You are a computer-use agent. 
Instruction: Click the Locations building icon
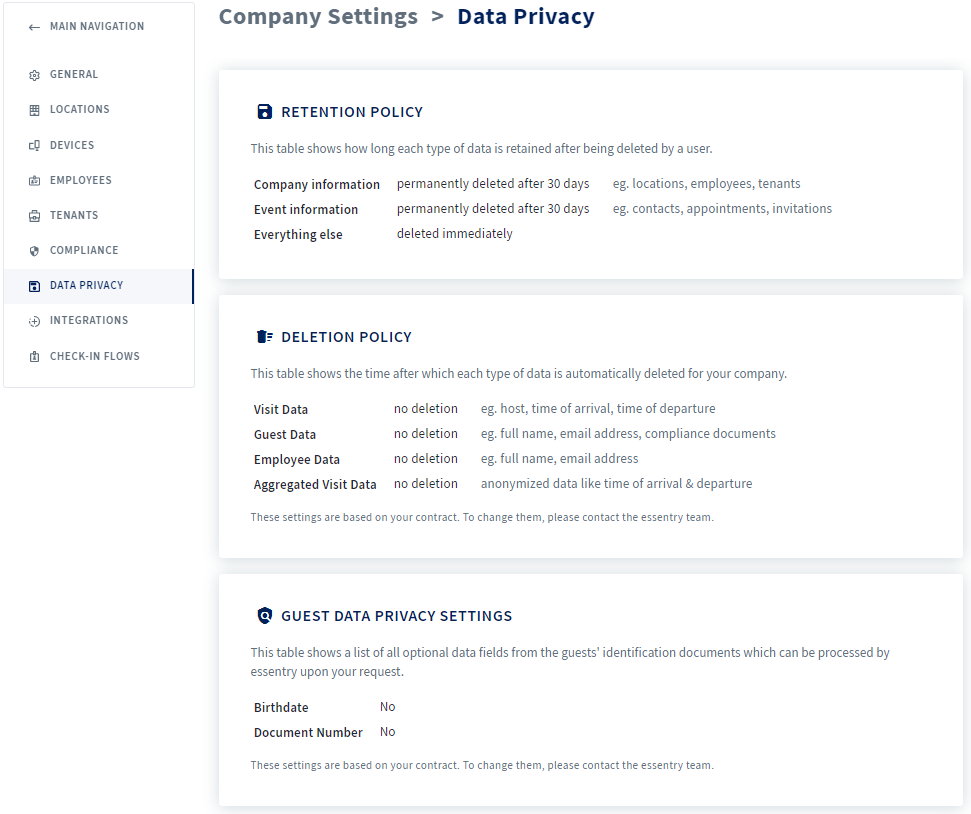[x=34, y=110]
